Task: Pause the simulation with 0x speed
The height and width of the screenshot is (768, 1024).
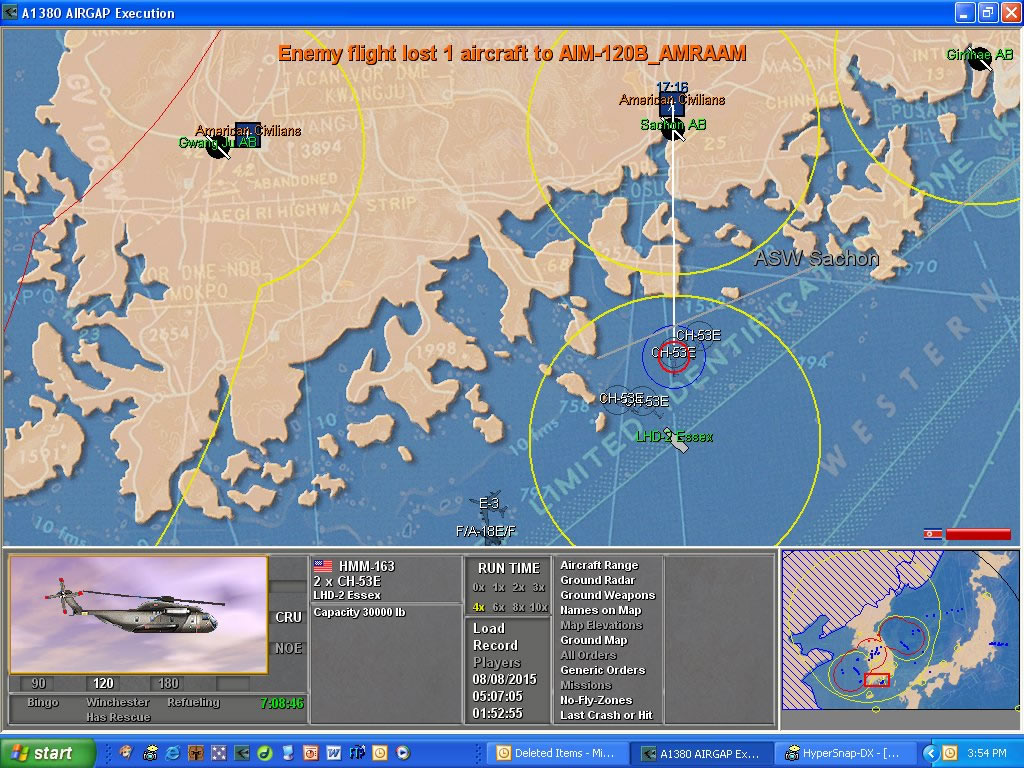Action: tap(478, 587)
